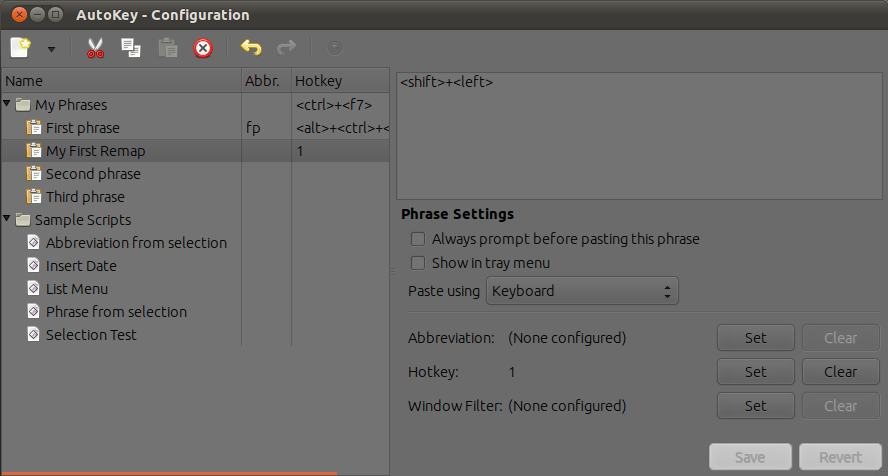Click inside the phrase text editor
The height and width of the screenshot is (476, 888).
click(x=639, y=136)
